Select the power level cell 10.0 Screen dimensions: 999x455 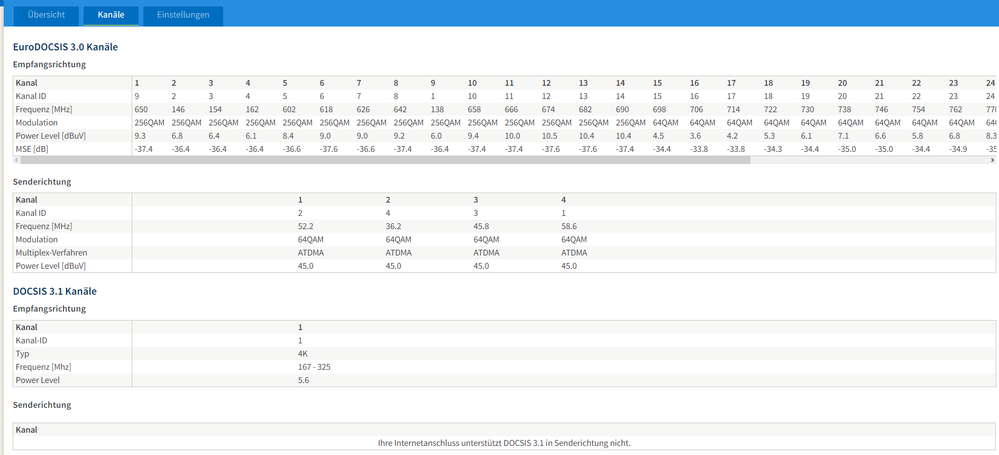tap(512, 136)
